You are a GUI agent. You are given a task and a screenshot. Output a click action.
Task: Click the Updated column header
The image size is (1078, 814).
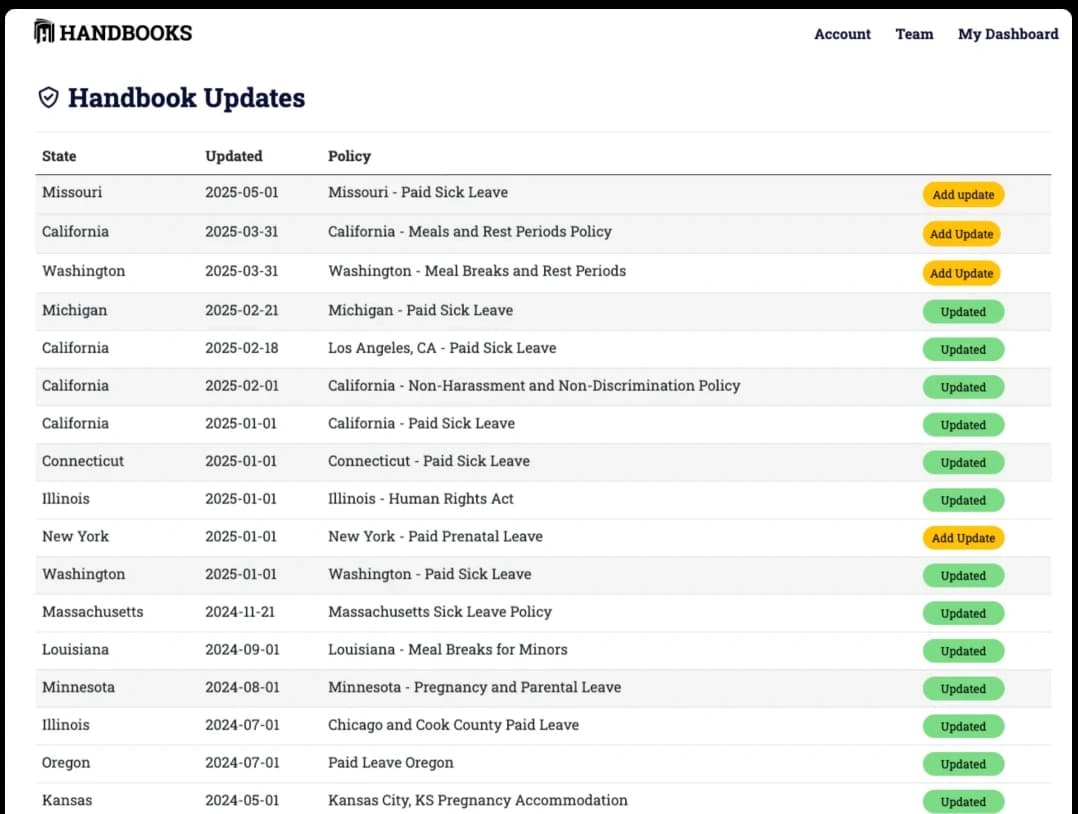pyautogui.click(x=234, y=156)
